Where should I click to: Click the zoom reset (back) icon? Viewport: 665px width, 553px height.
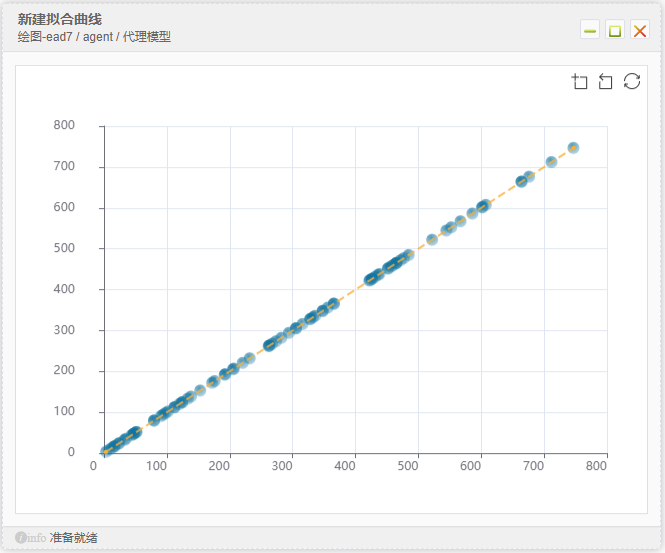605,81
